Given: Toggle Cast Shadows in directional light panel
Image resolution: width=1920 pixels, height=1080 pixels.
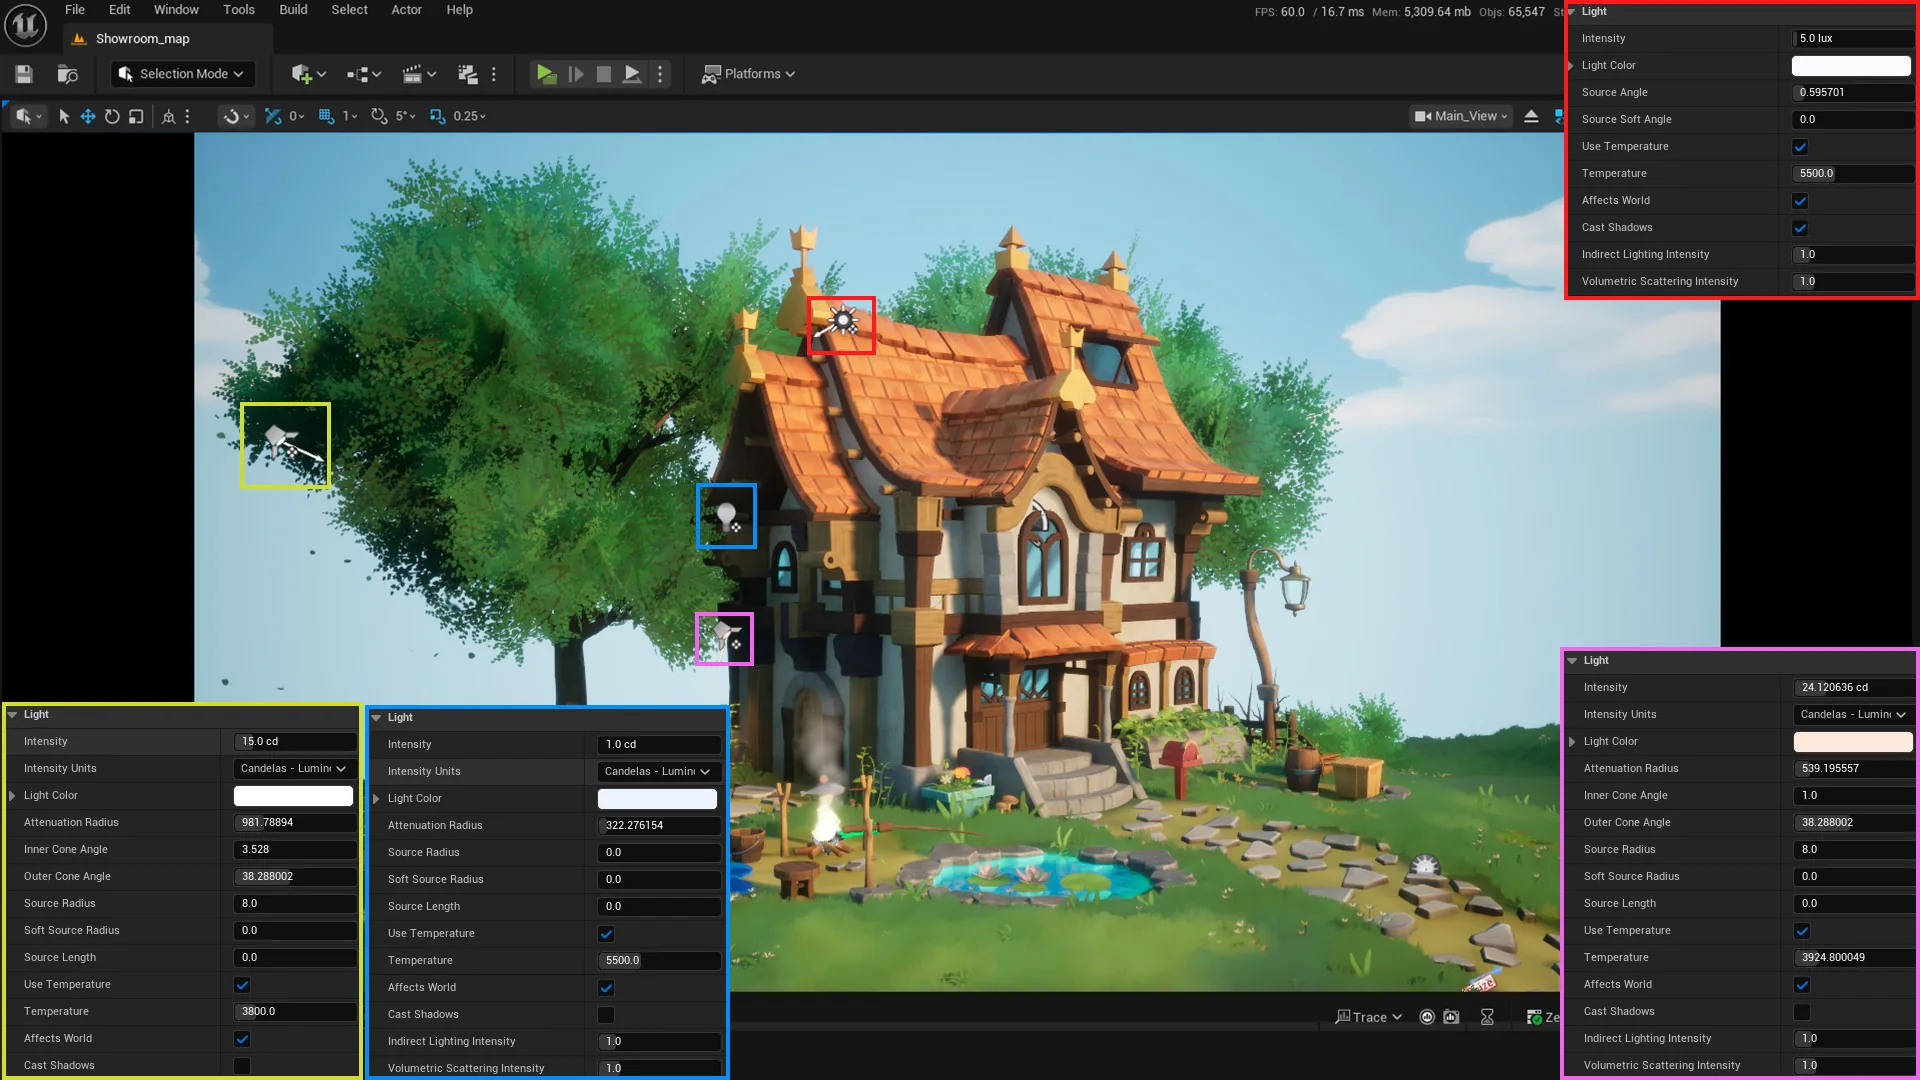Looking at the screenshot, I should 1800,228.
